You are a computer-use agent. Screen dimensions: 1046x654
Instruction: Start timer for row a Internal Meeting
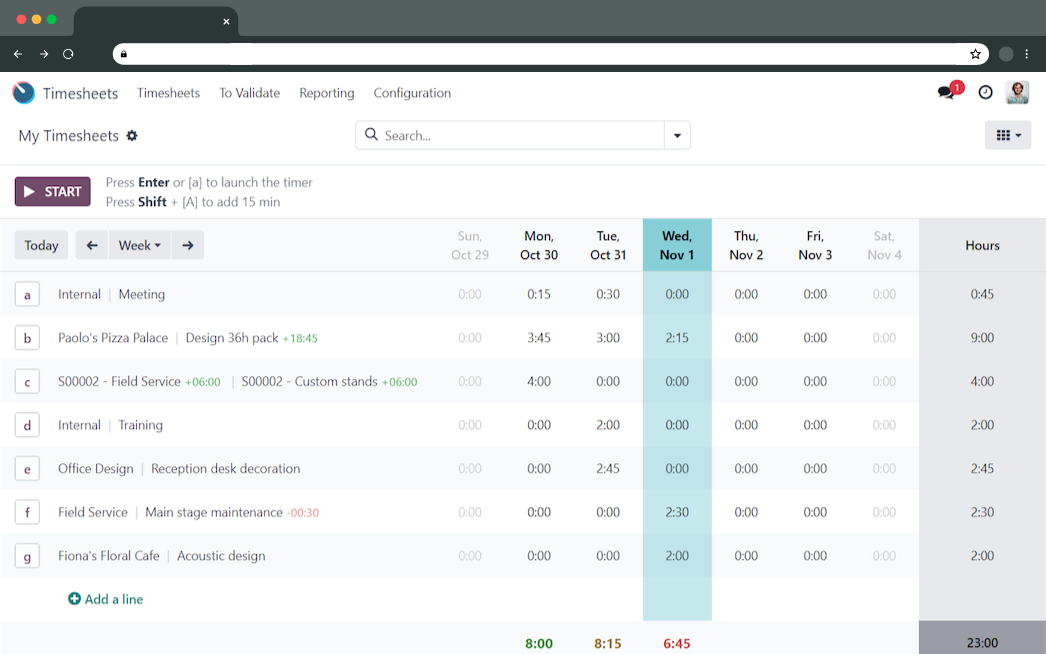pos(27,295)
